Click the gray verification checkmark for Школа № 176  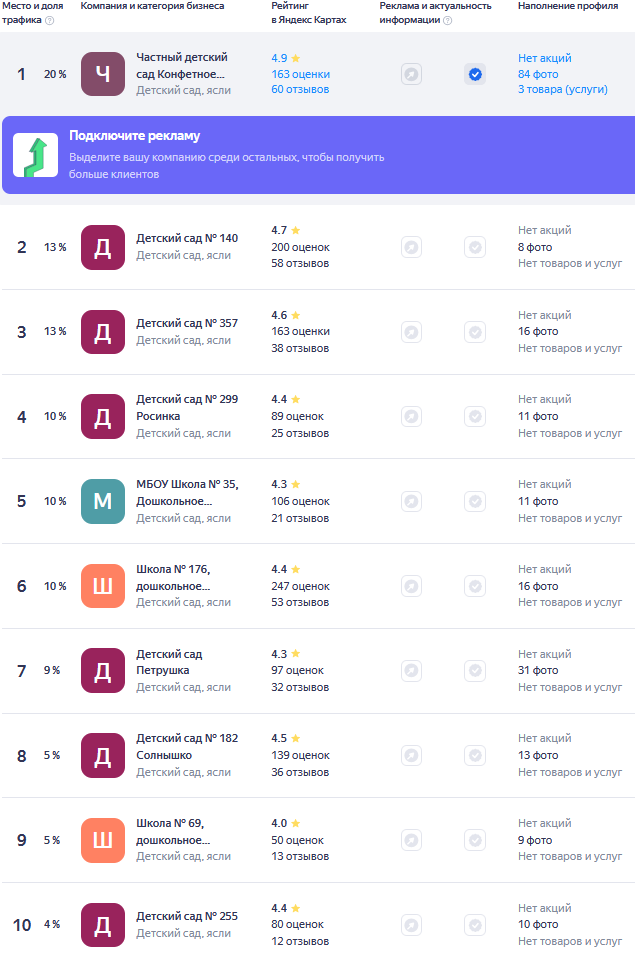[x=475, y=586]
